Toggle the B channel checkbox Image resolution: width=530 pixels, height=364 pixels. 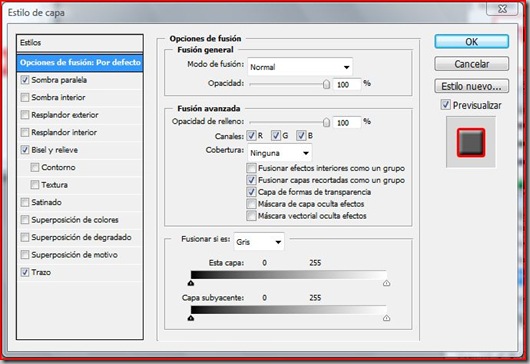tap(301, 136)
